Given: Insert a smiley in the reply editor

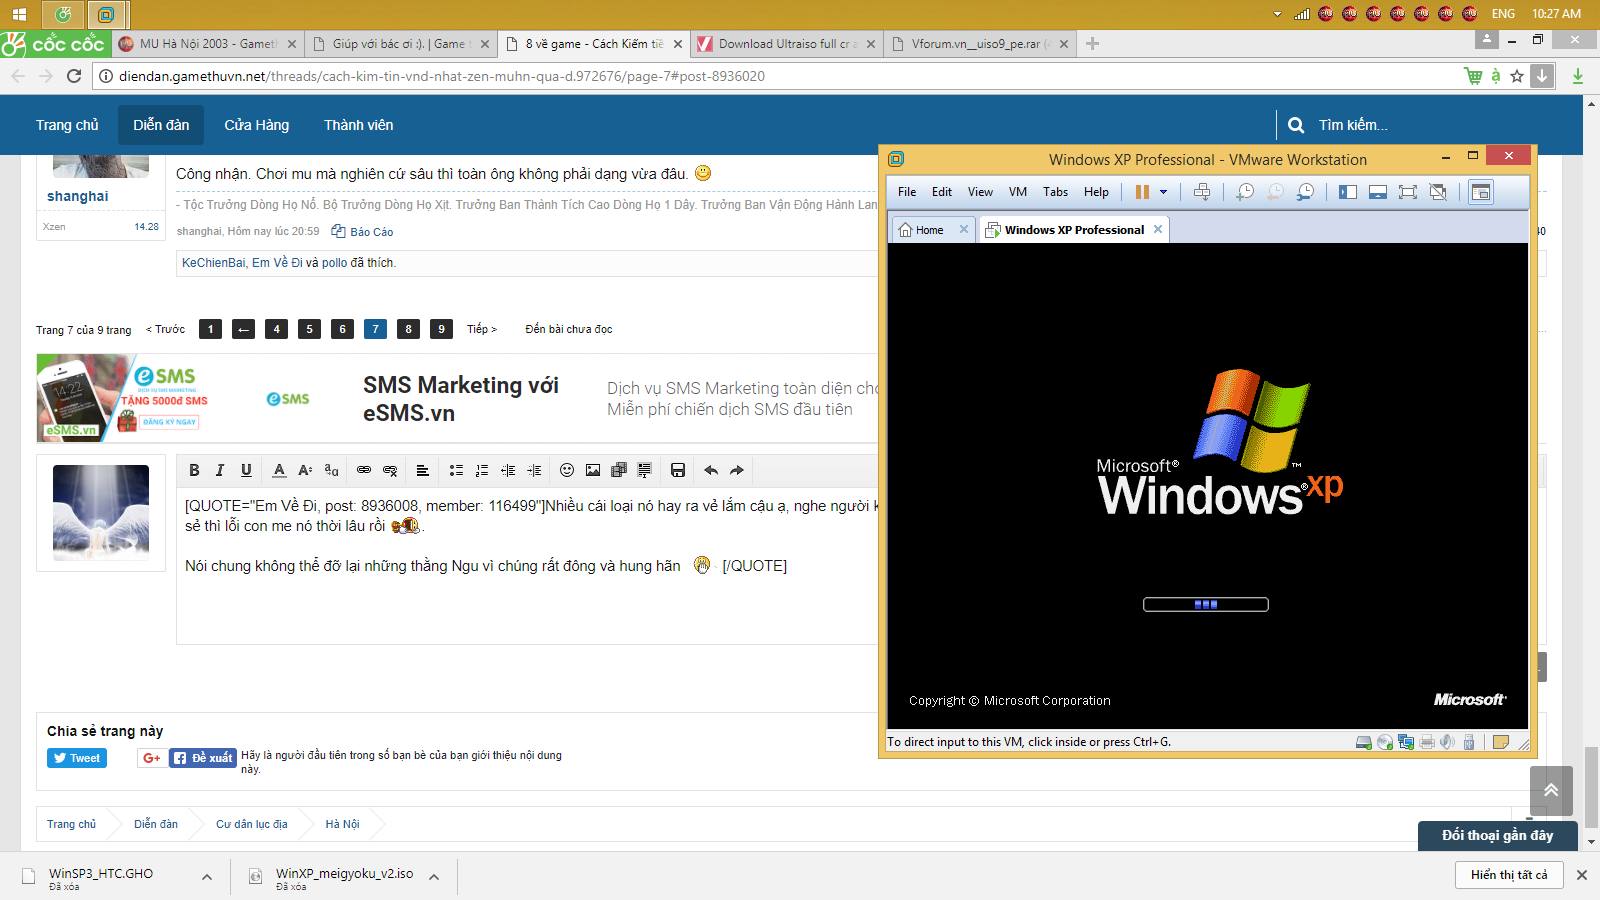Looking at the screenshot, I should pos(567,470).
